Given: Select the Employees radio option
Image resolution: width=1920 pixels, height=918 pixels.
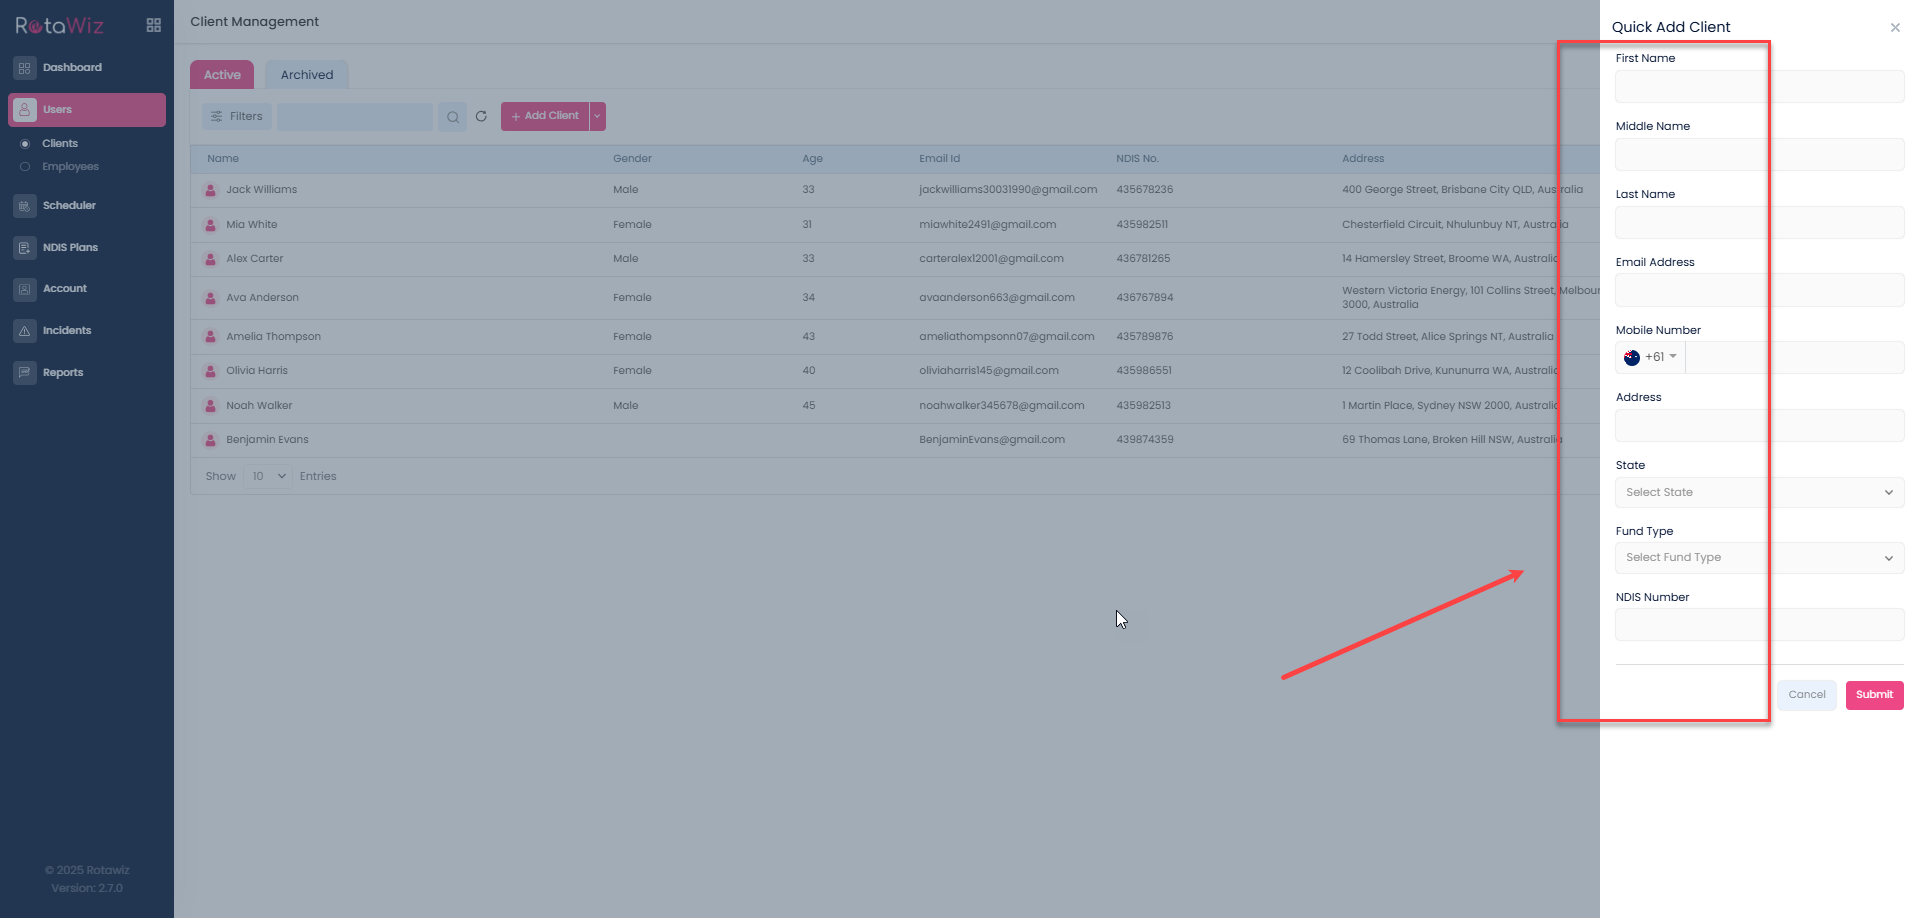Looking at the screenshot, I should coord(25,167).
